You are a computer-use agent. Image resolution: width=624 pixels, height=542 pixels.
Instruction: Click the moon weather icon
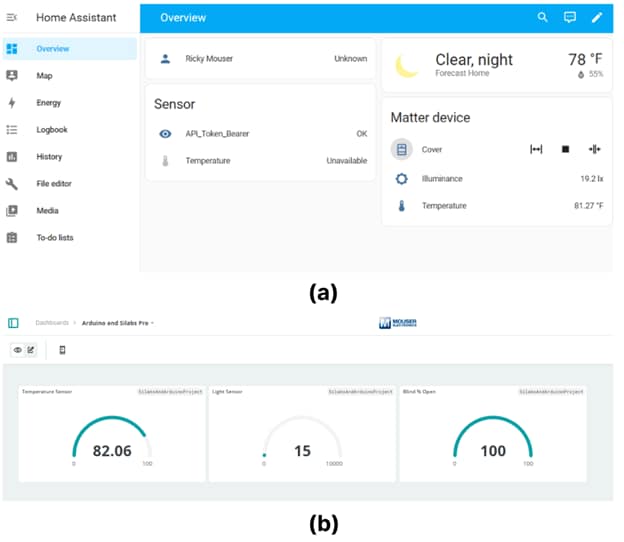point(407,65)
